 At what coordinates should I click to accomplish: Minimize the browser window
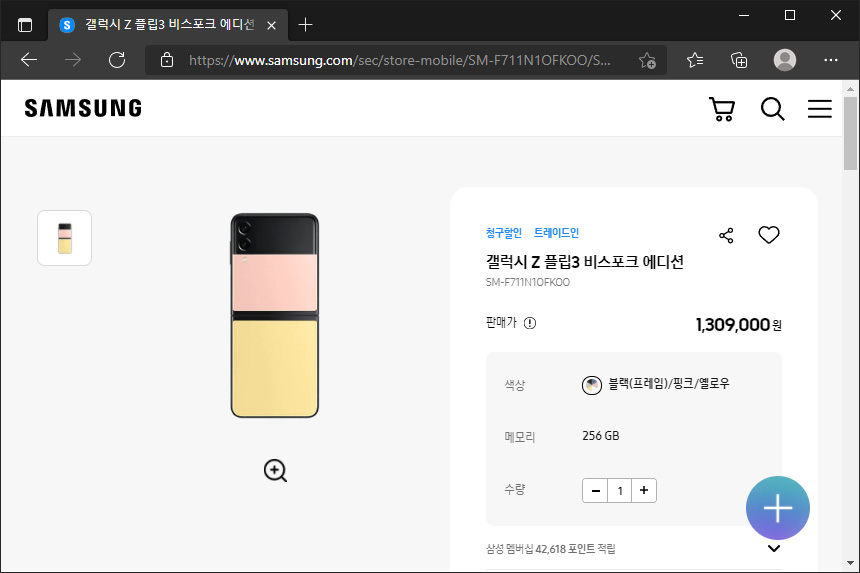(x=744, y=15)
